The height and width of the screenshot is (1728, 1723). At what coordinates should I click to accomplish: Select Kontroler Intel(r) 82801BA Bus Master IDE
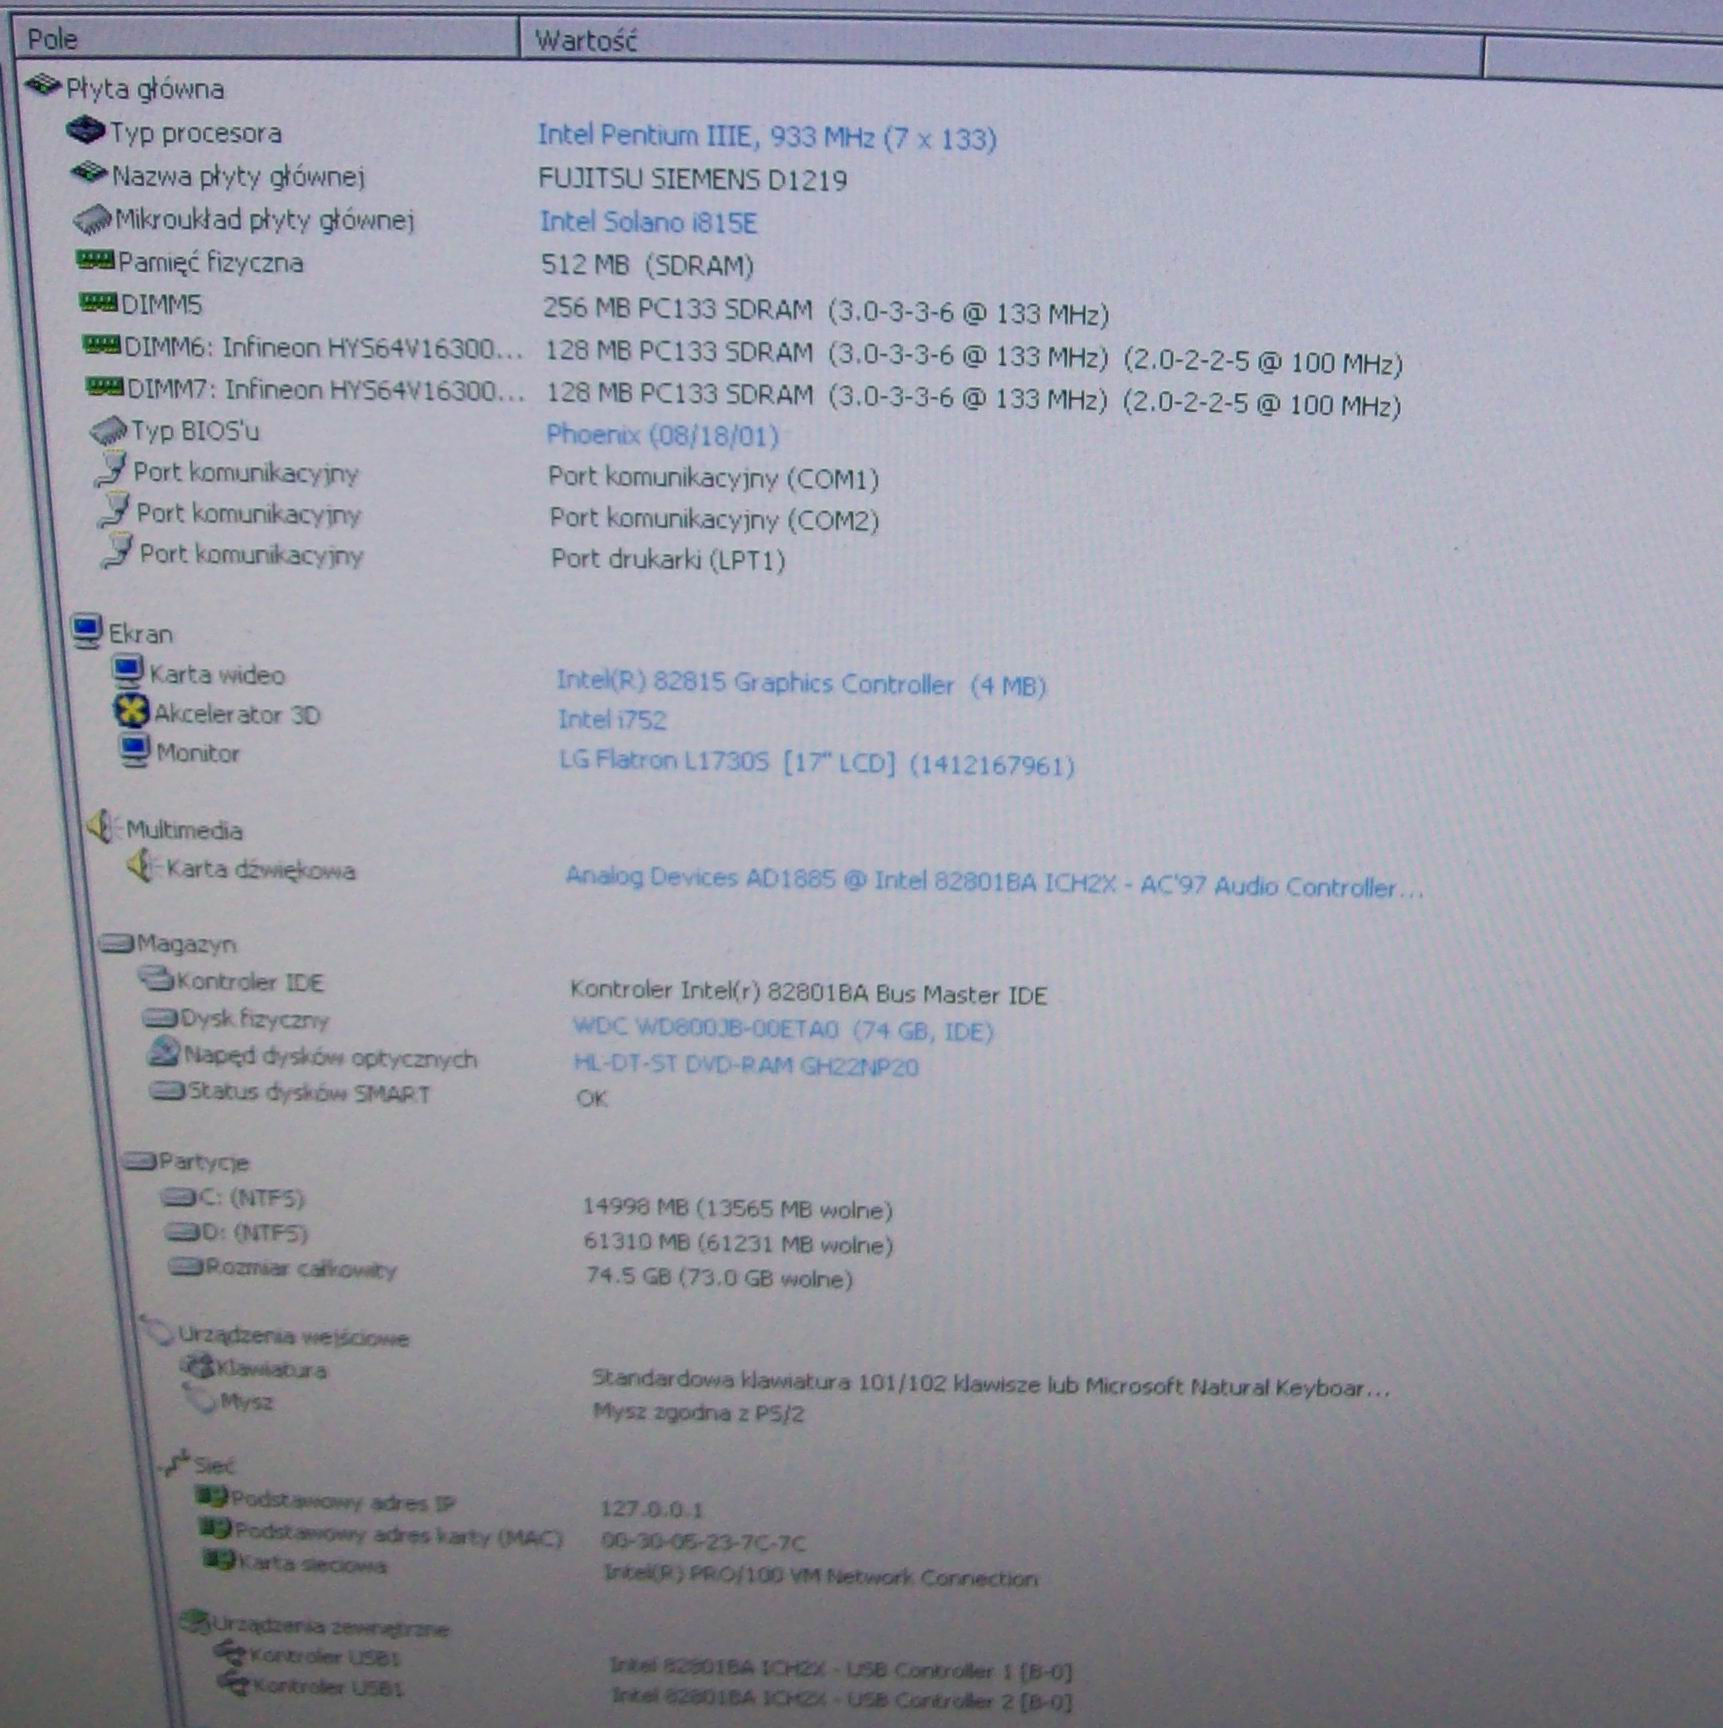click(808, 992)
